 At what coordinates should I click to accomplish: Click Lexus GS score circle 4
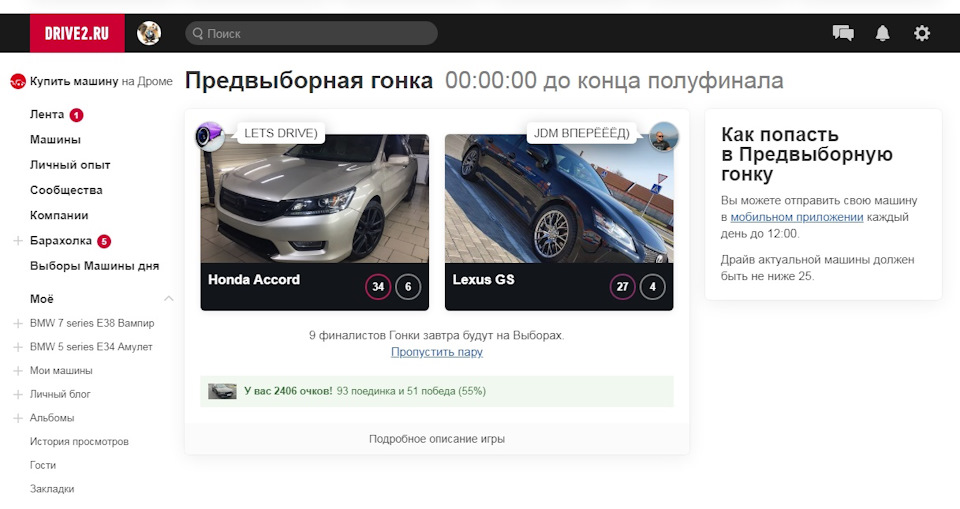[652, 287]
